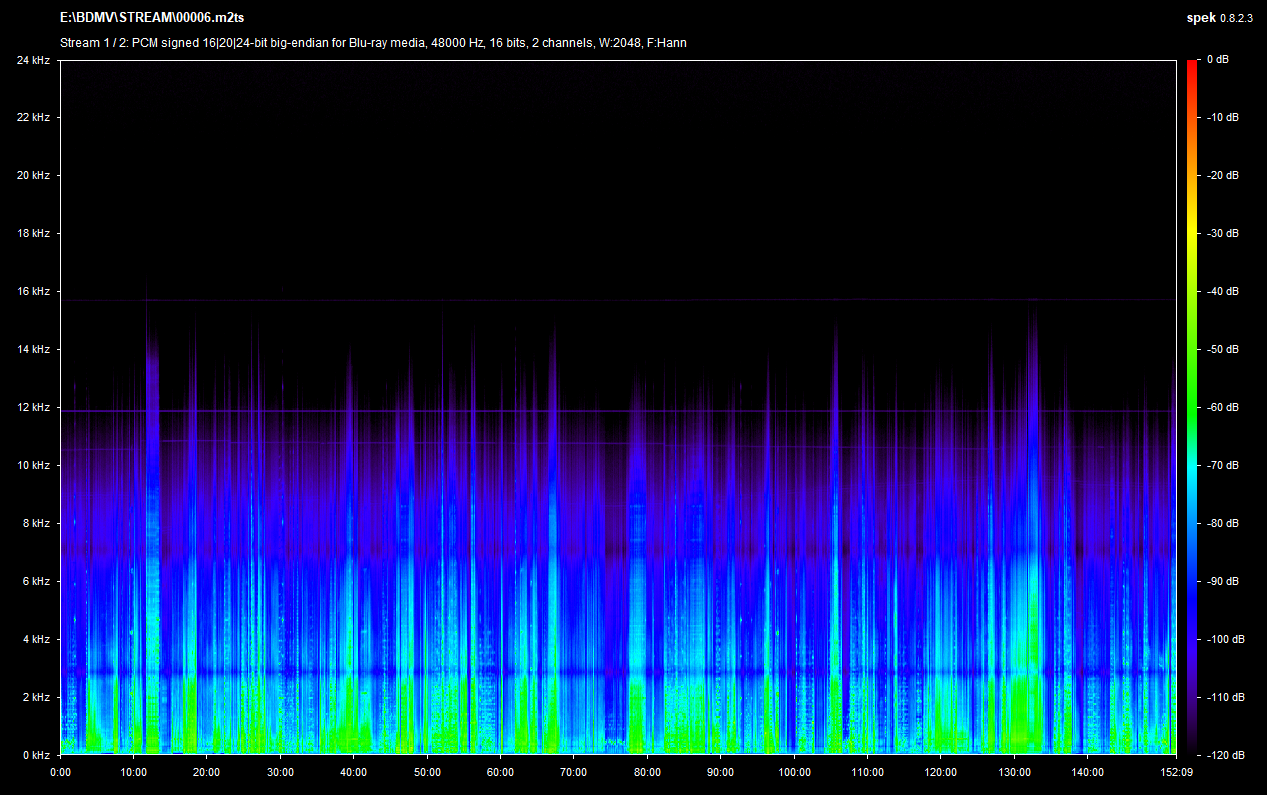Screen dimensions: 1267x795
Task: Click the 30:00 time axis marker
Action: pos(280,773)
